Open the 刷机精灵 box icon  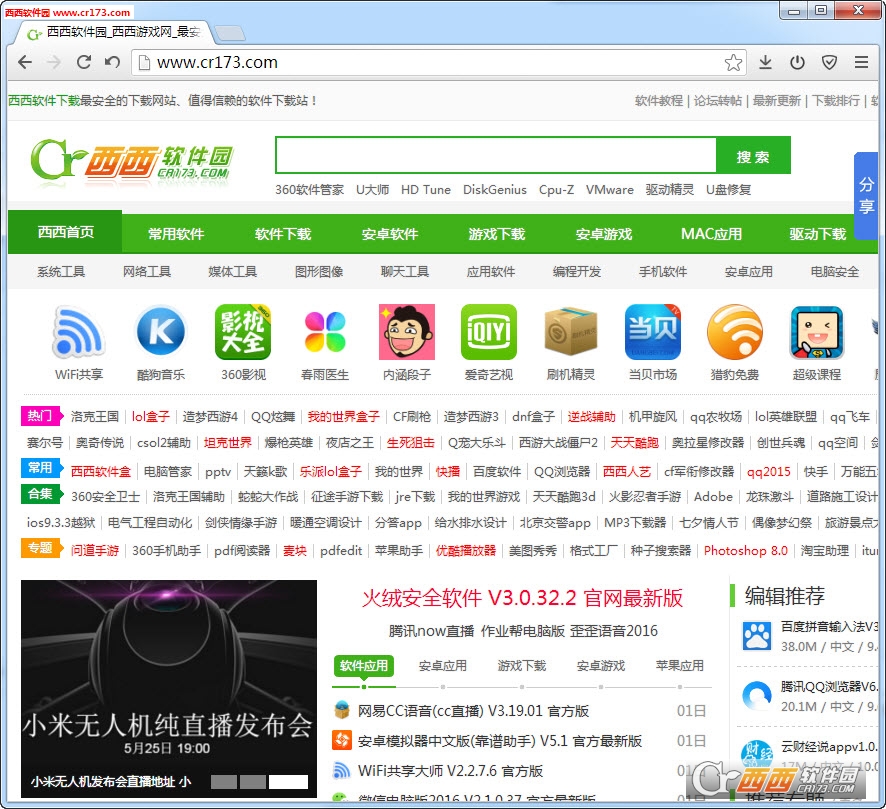coord(571,332)
